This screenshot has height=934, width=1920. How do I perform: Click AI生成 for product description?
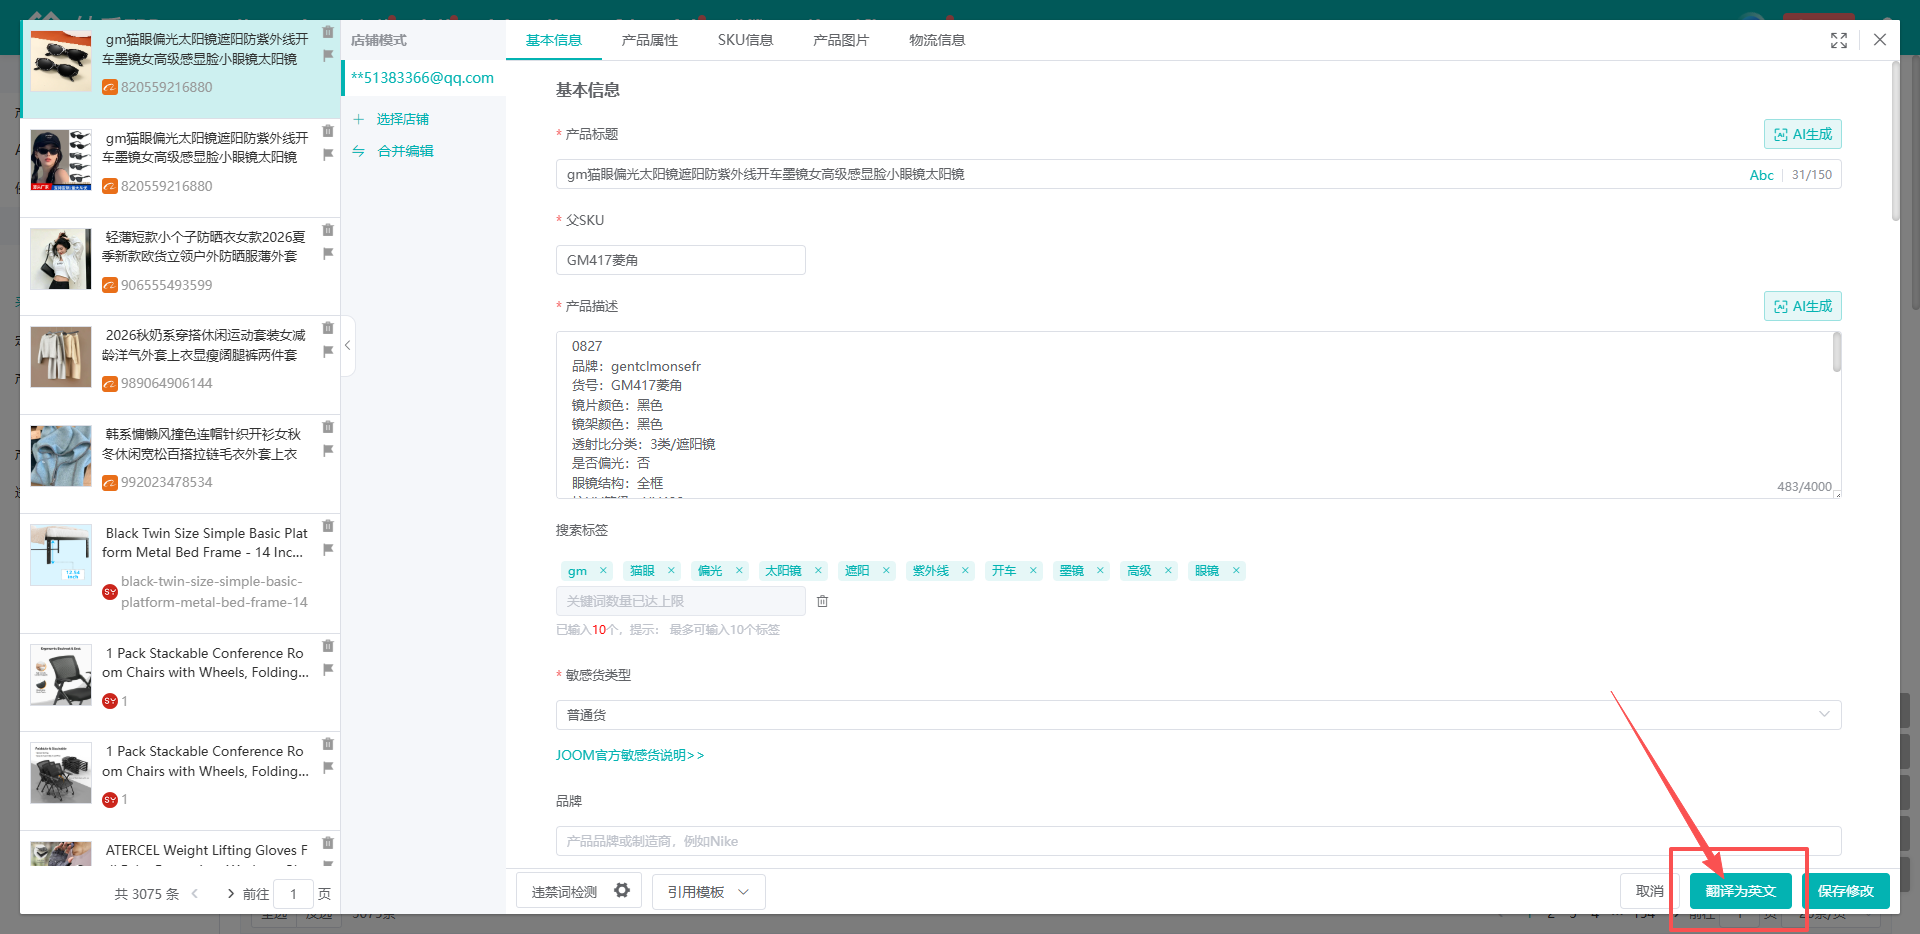tap(1802, 306)
